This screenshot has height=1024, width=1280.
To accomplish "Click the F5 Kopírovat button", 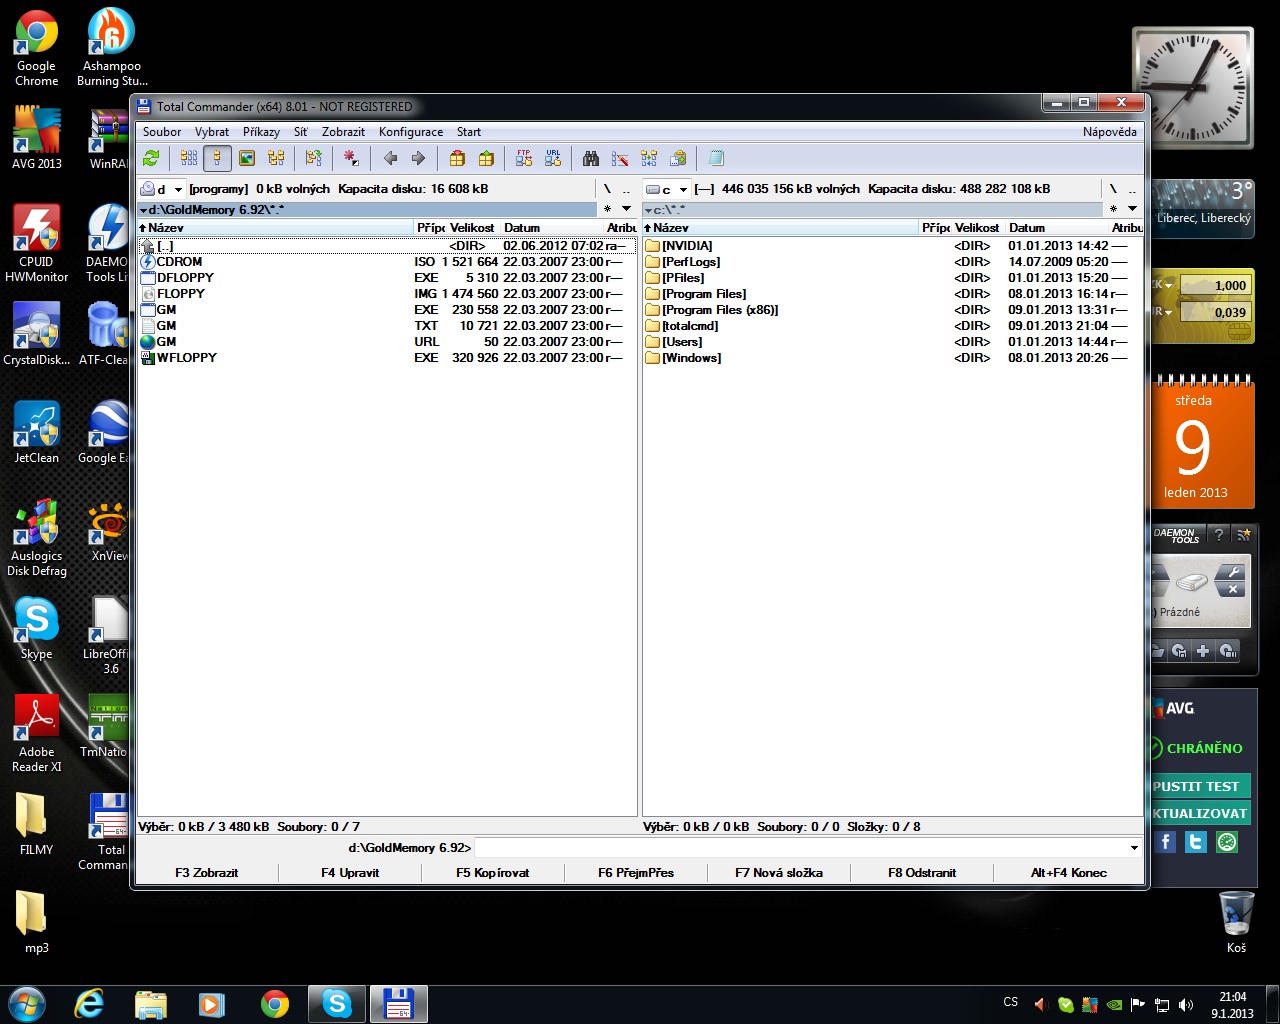I will coord(493,873).
